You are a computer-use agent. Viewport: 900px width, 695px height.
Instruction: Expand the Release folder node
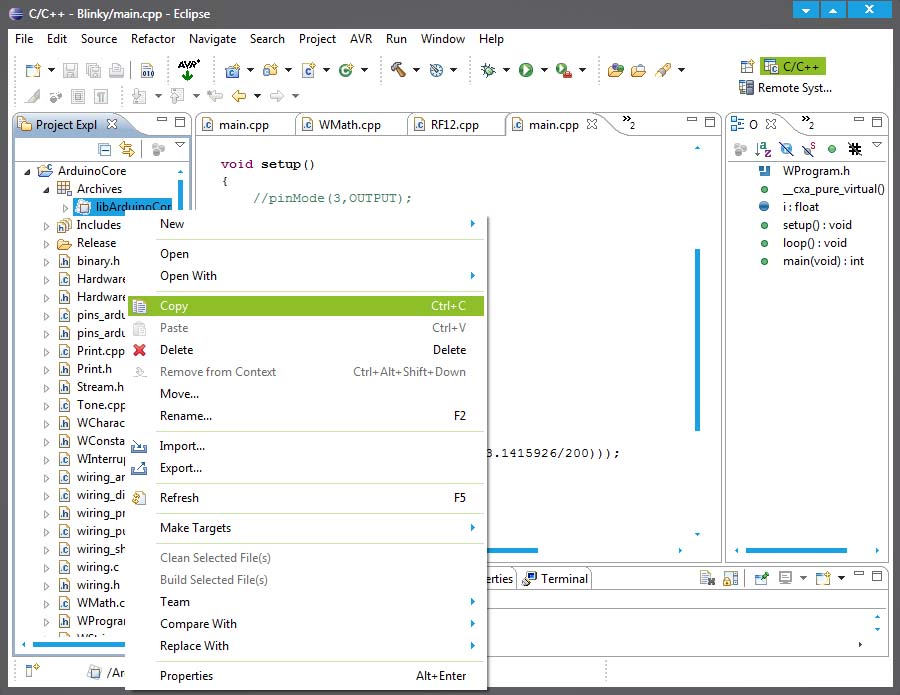tap(46, 244)
